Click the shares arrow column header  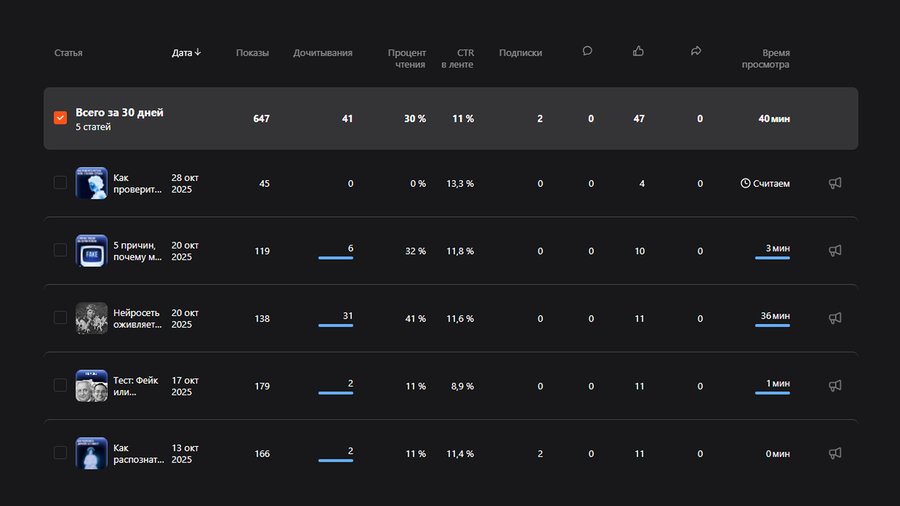click(696, 51)
